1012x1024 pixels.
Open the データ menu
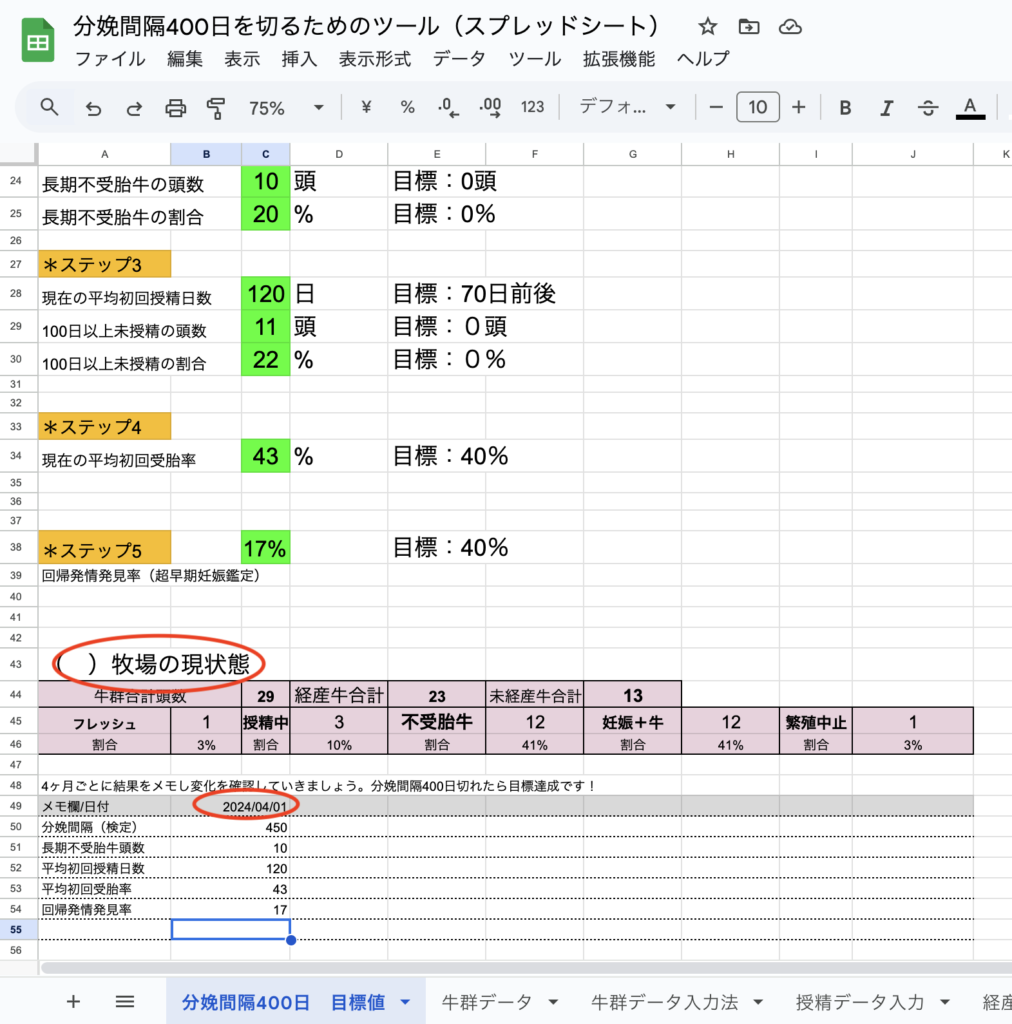pos(459,59)
